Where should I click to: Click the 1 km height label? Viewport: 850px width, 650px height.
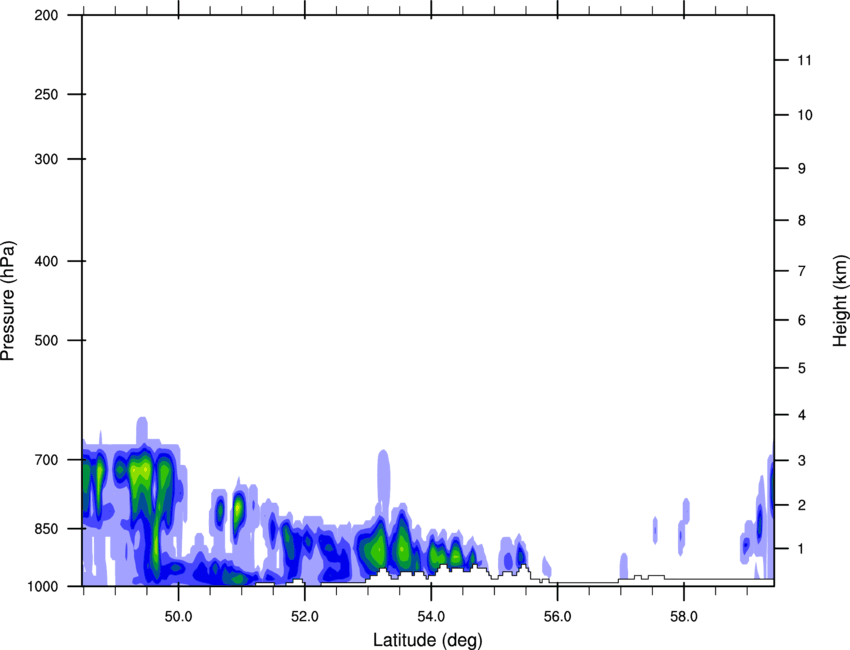click(x=801, y=549)
